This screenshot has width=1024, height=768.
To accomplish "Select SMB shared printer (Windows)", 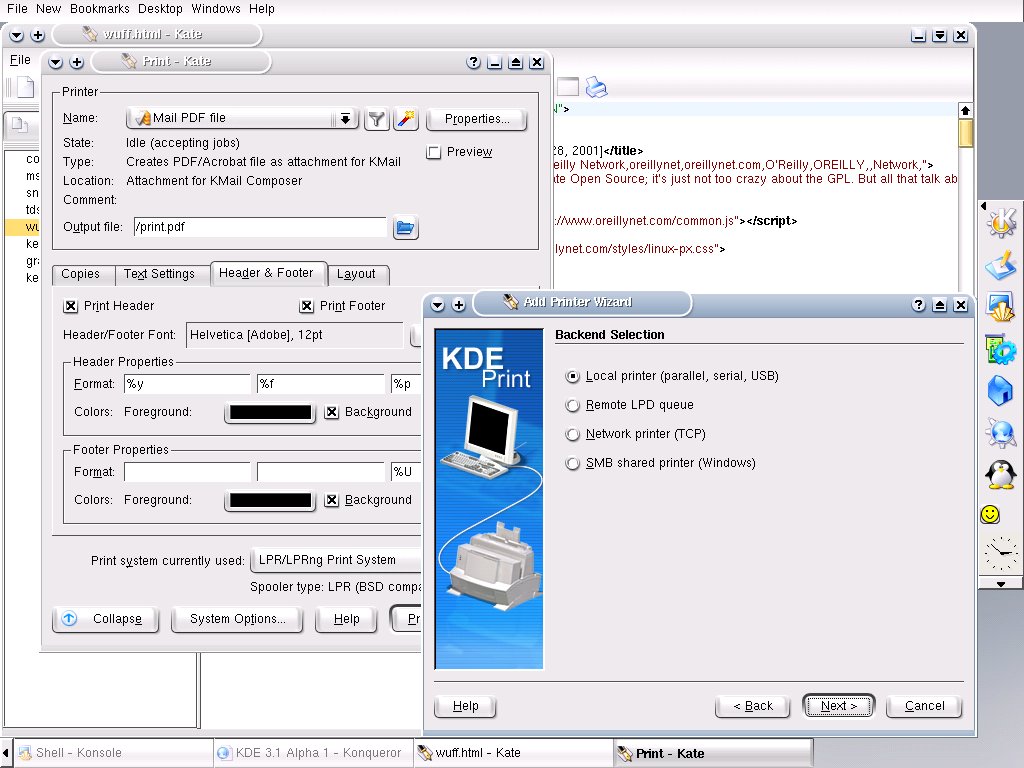I will (x=572, y=463).
